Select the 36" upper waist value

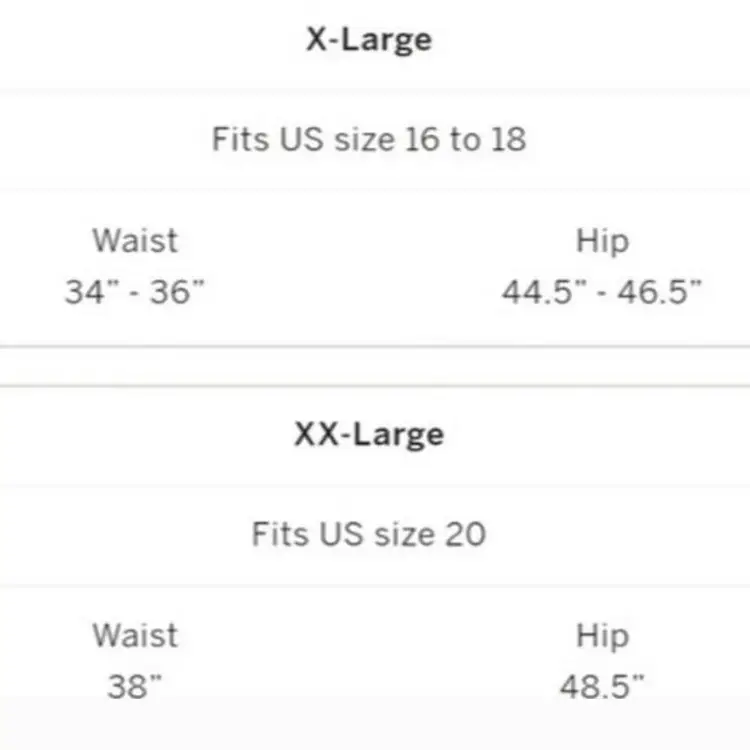(177, 292)
